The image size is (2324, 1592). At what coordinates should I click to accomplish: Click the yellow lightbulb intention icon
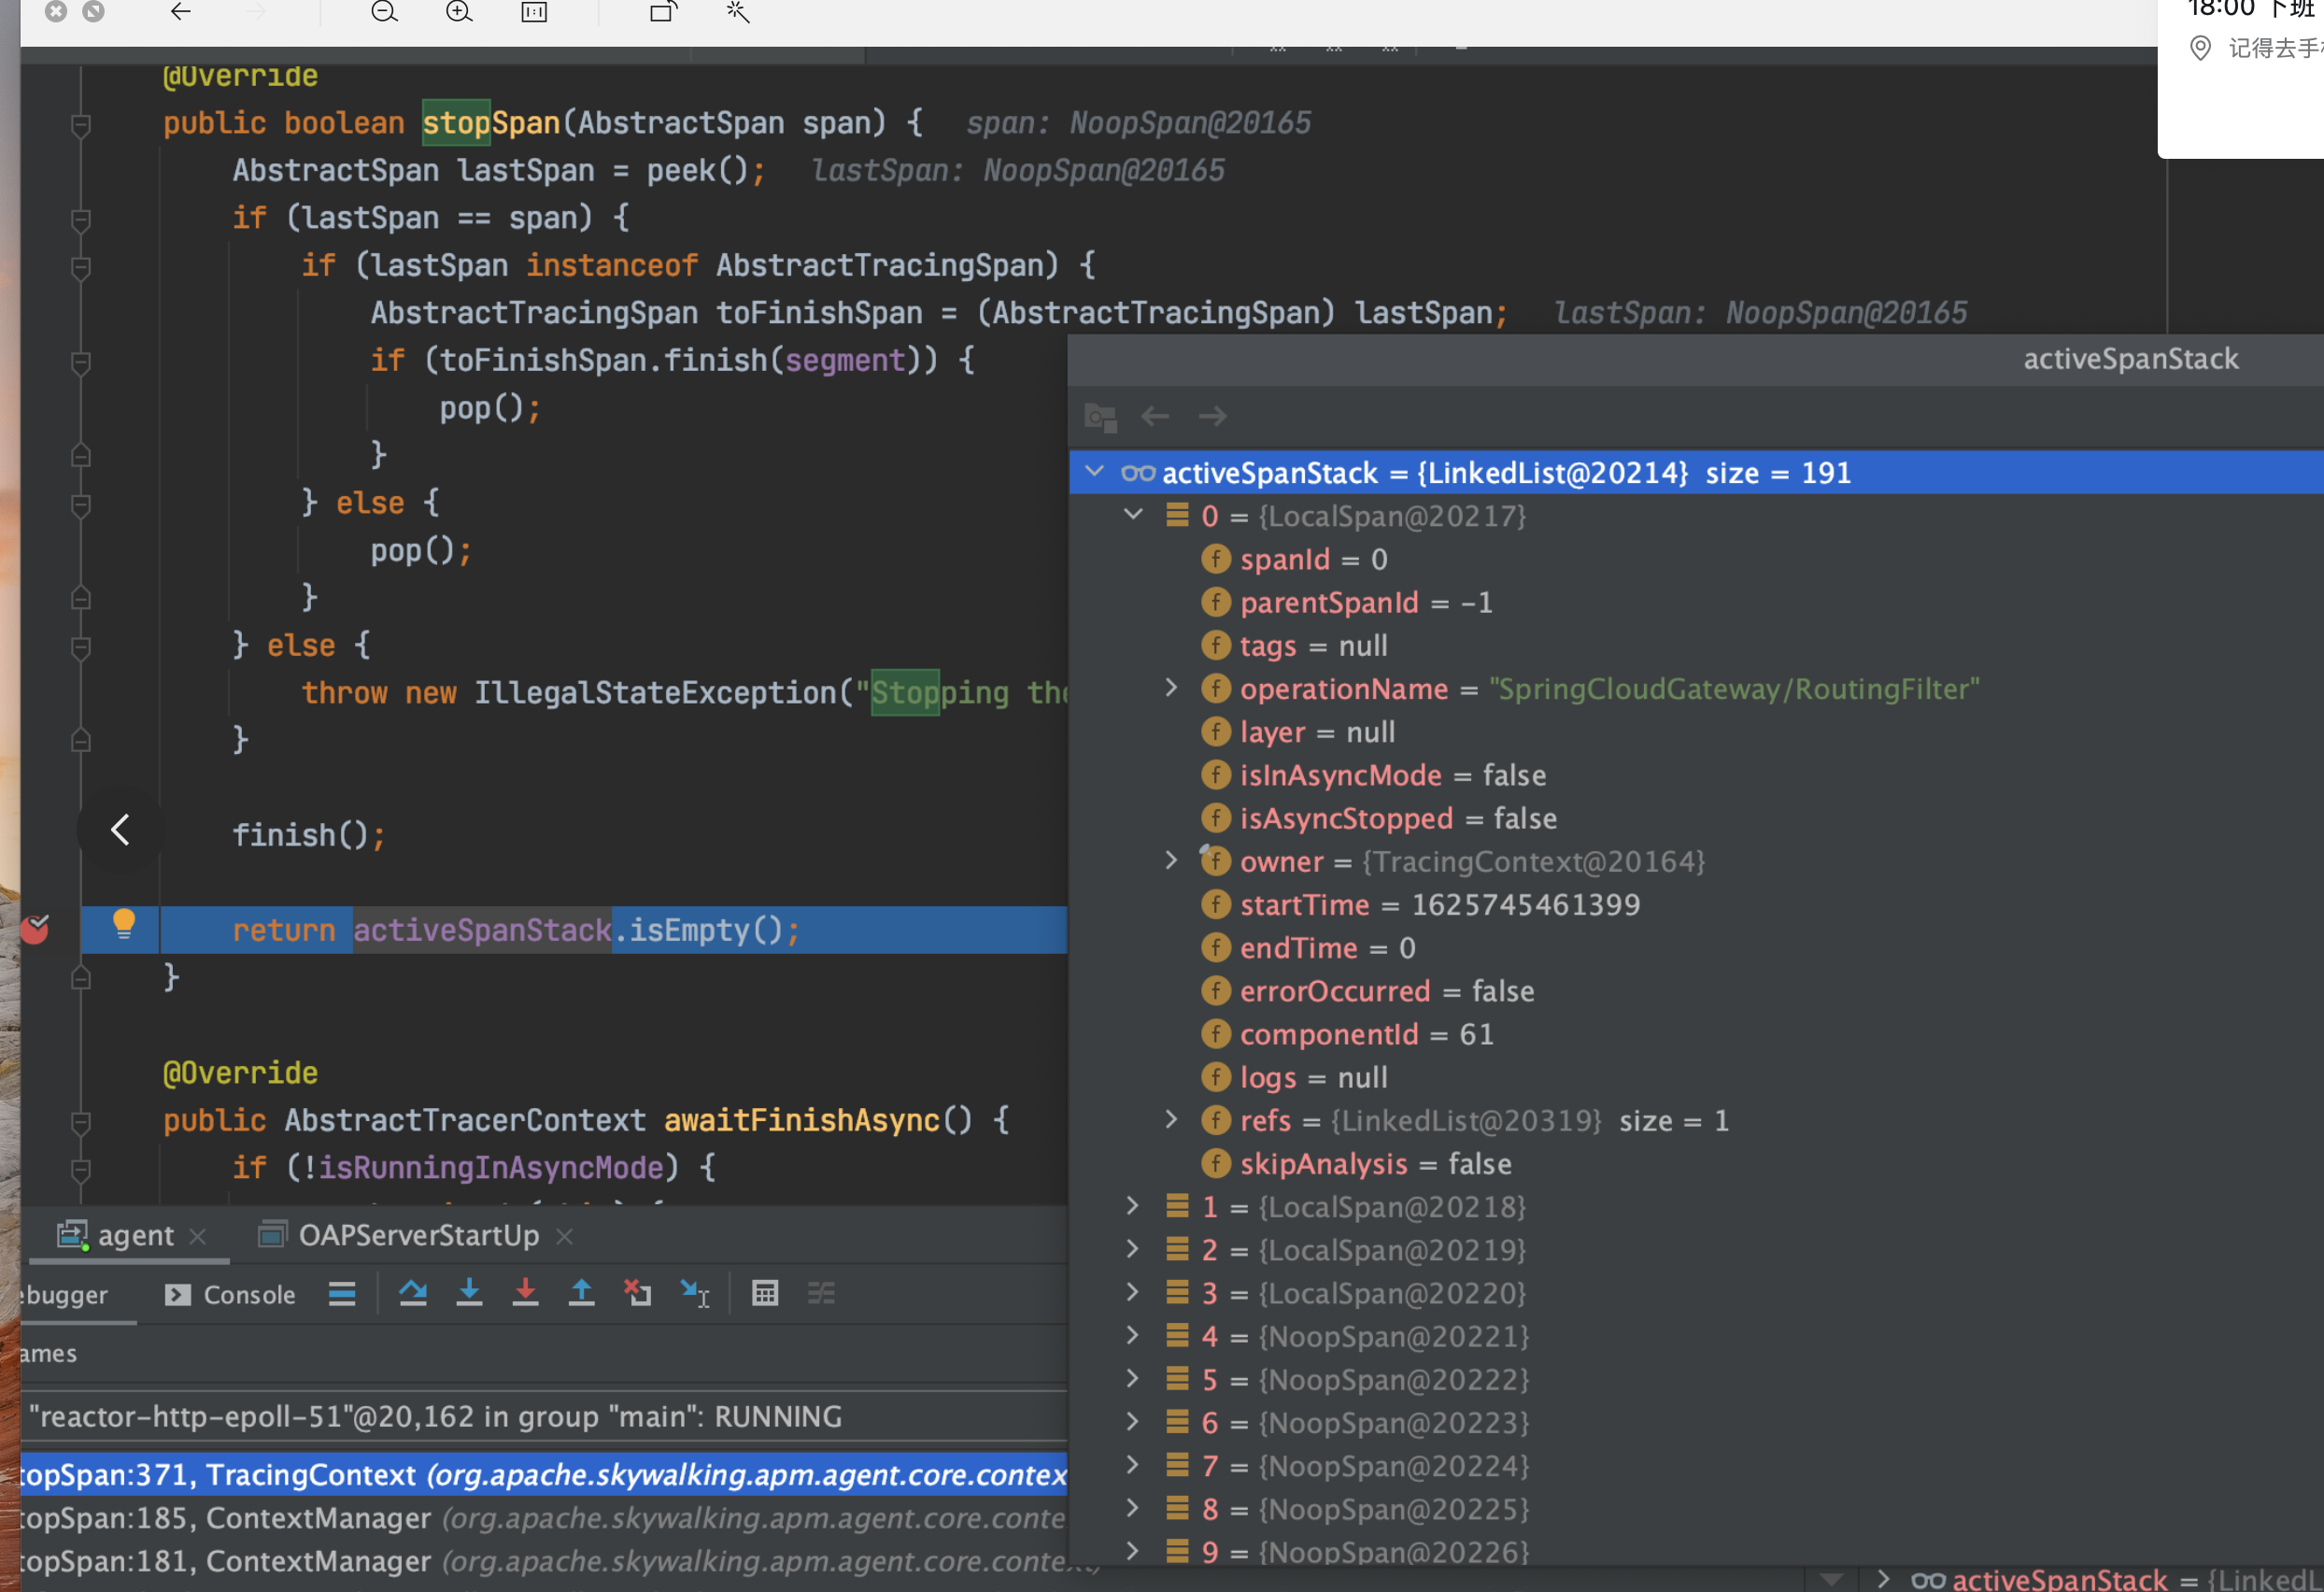[124, 924]
